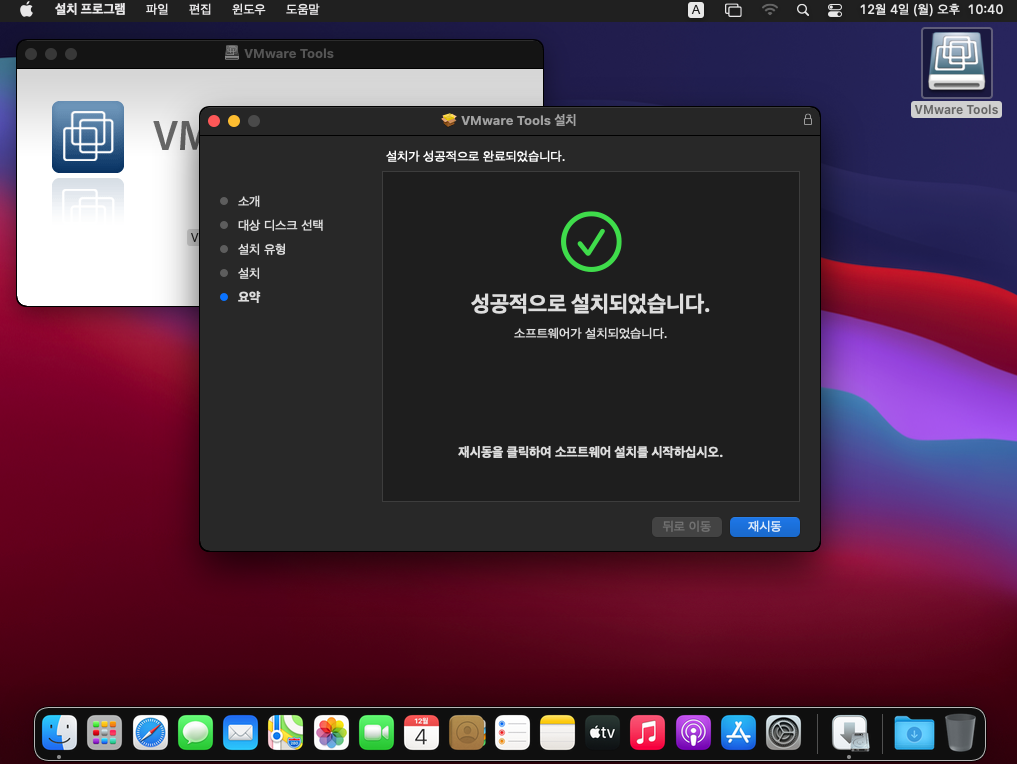Viewport: 1017px width, 764px height.
Task: Open the 설치 프로그램 menu
Action: pos(90,10)
